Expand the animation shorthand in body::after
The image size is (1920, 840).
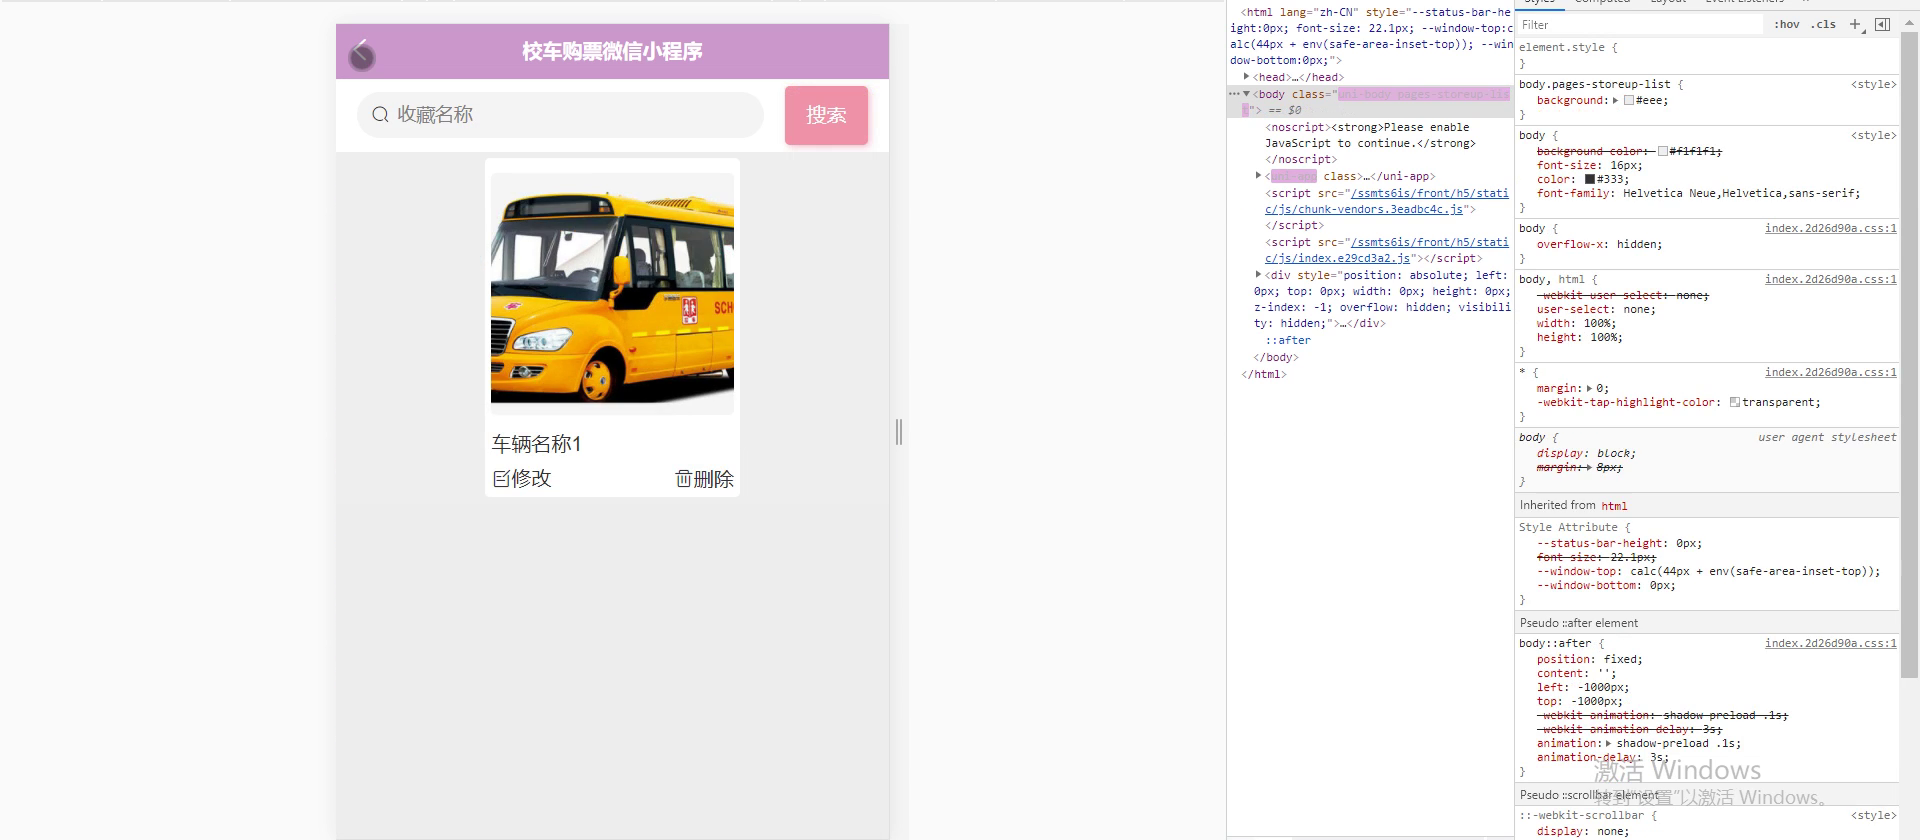coord(1609,743)
